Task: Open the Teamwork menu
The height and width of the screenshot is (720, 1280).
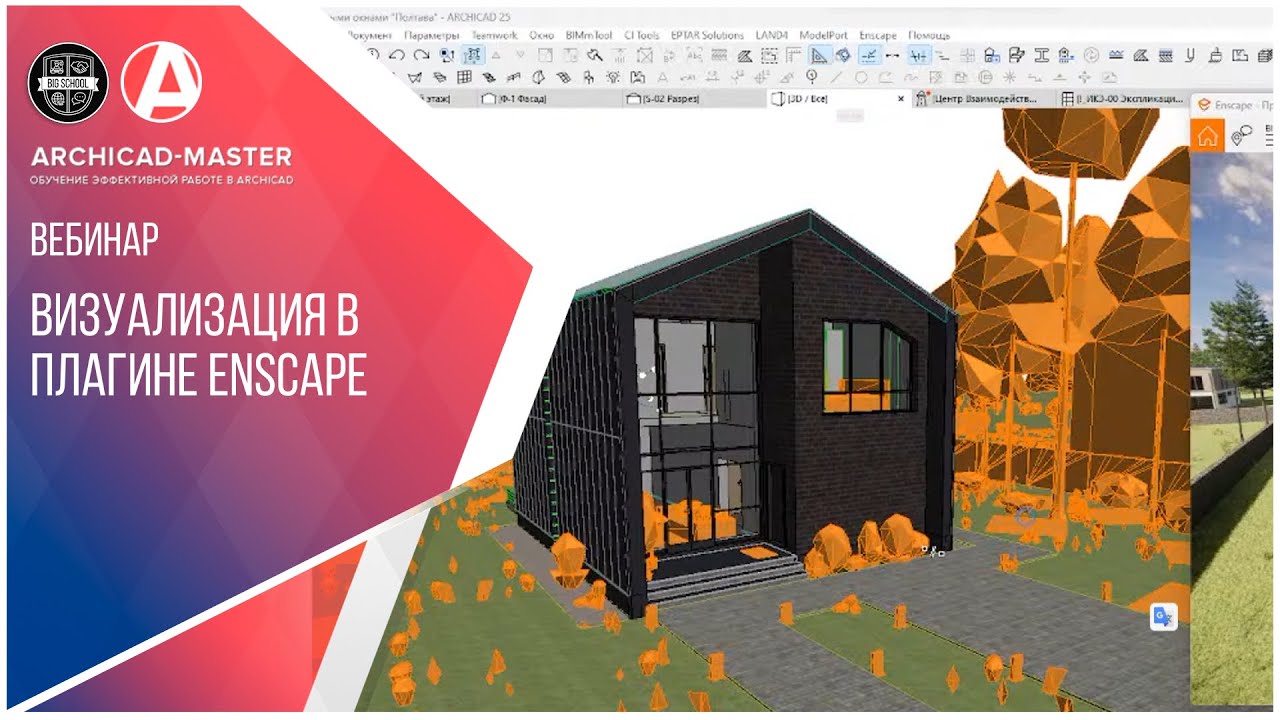Action: (x=494, y=35)
